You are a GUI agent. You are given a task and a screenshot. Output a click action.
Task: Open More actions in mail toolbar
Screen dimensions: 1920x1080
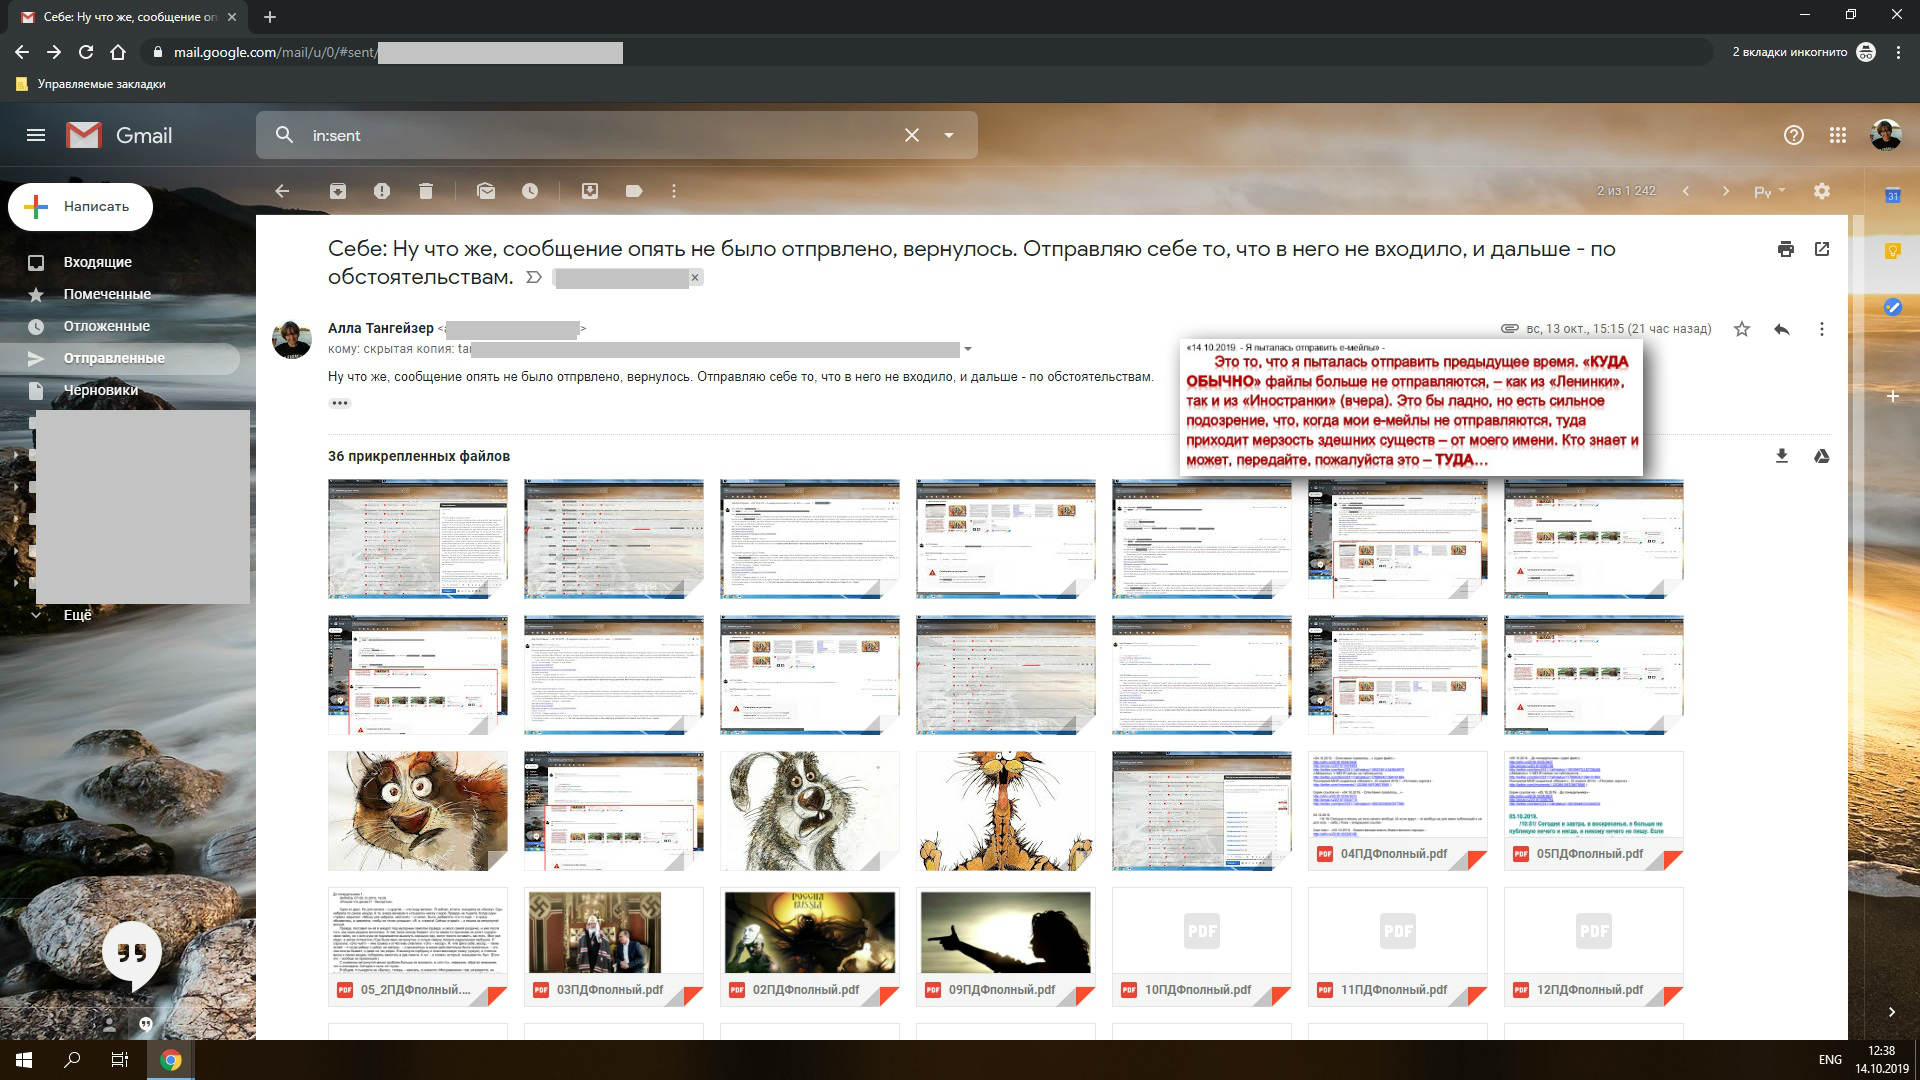pos(674,191)
